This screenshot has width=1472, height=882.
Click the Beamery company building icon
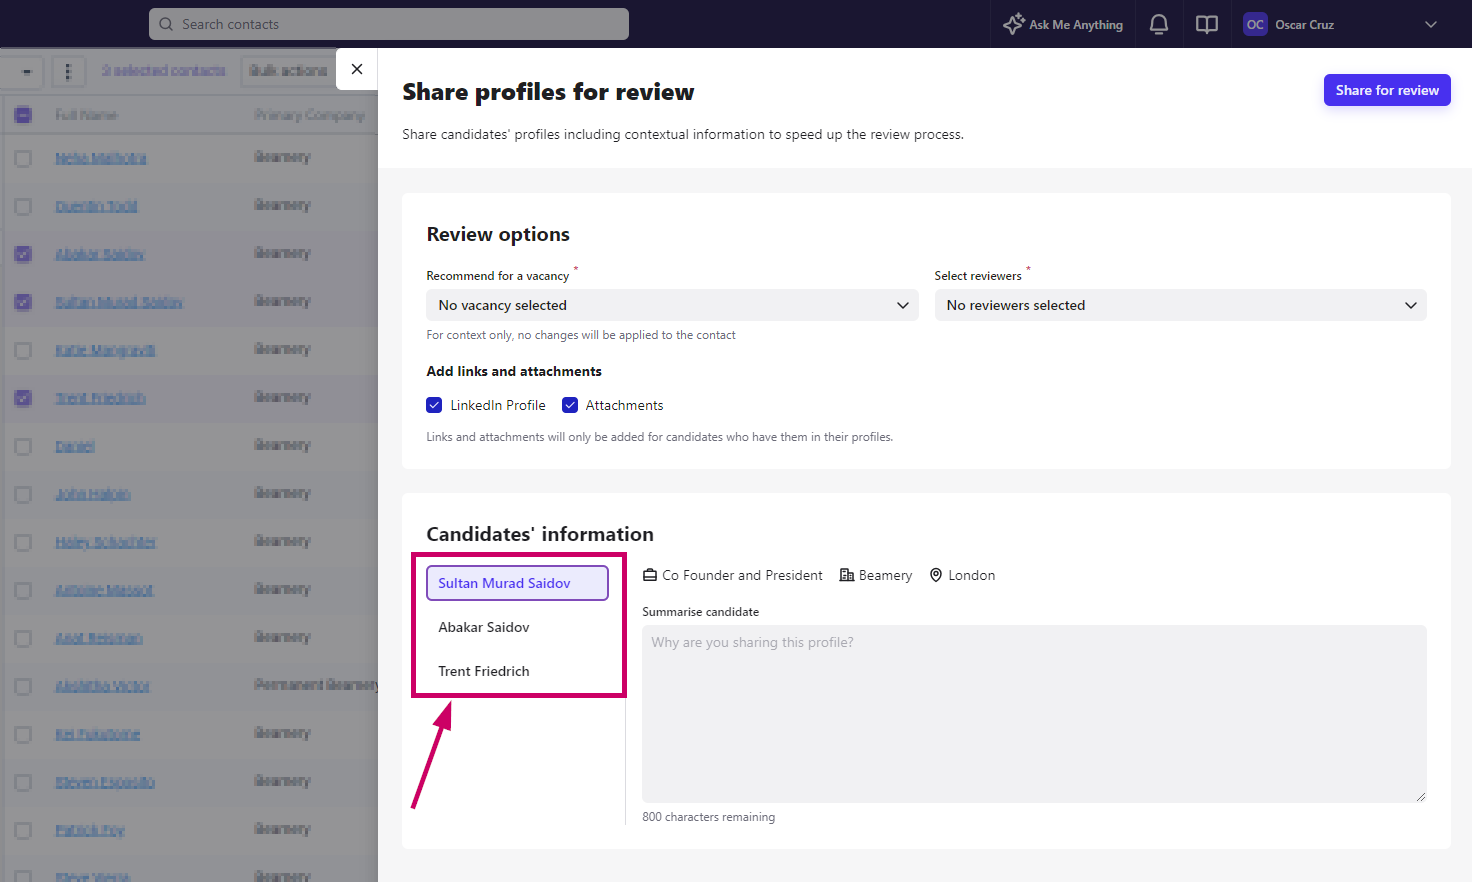tap(847, 575)
